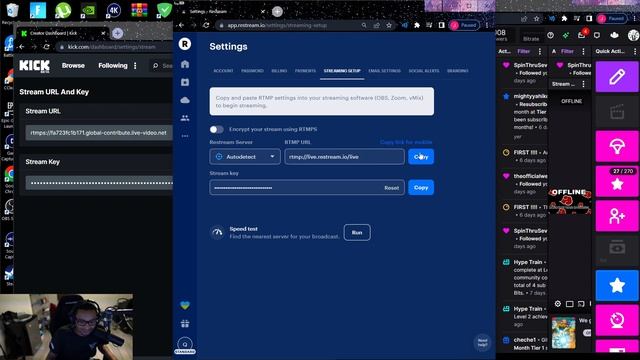Open Restream sidebar more options dots
This screenshot has width=640, height=360.
(x=185, y=136)
